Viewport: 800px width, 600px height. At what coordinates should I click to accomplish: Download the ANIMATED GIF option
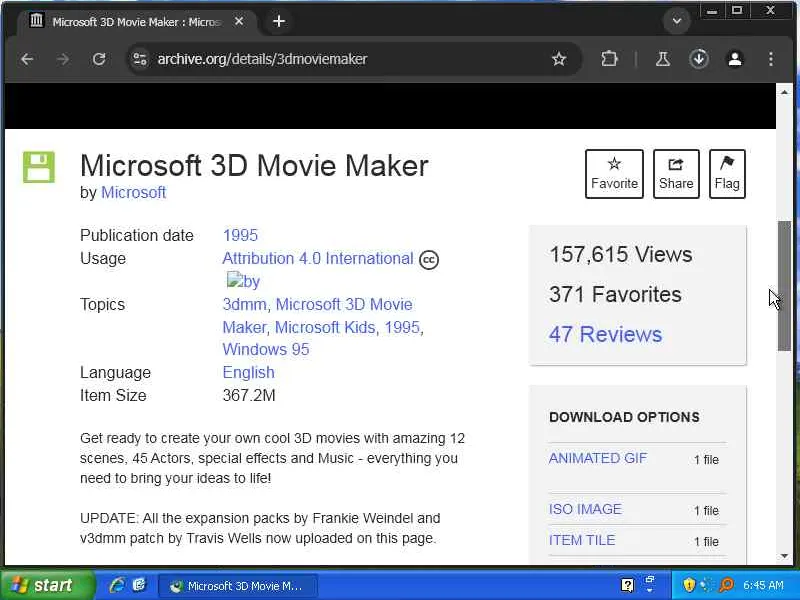(x=598, y=458)
